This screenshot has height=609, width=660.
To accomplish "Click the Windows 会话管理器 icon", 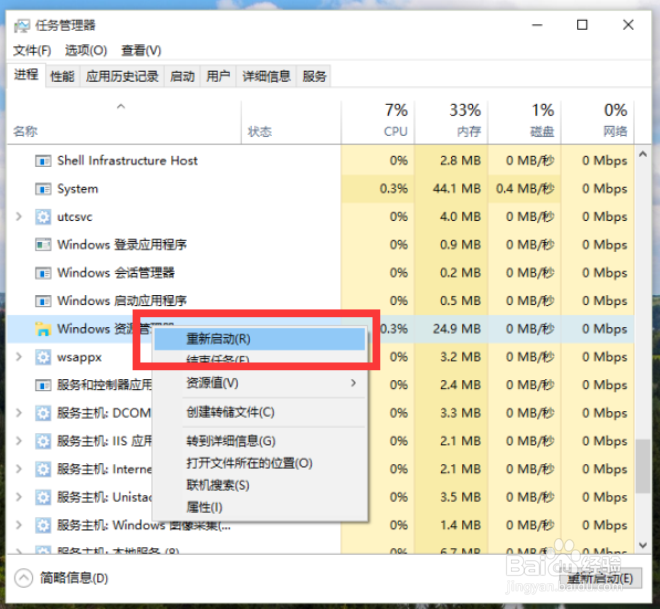I will pyautogui.click(x=43, y=273).
